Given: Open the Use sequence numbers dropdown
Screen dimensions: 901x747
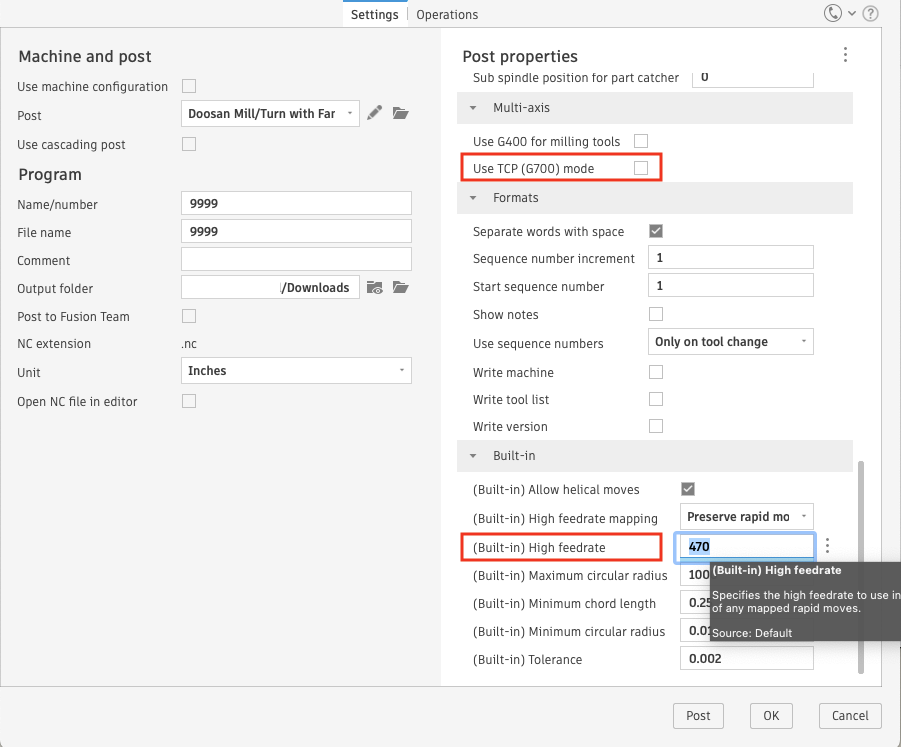Looking at the screenshot, I should [x=731, y=342].
